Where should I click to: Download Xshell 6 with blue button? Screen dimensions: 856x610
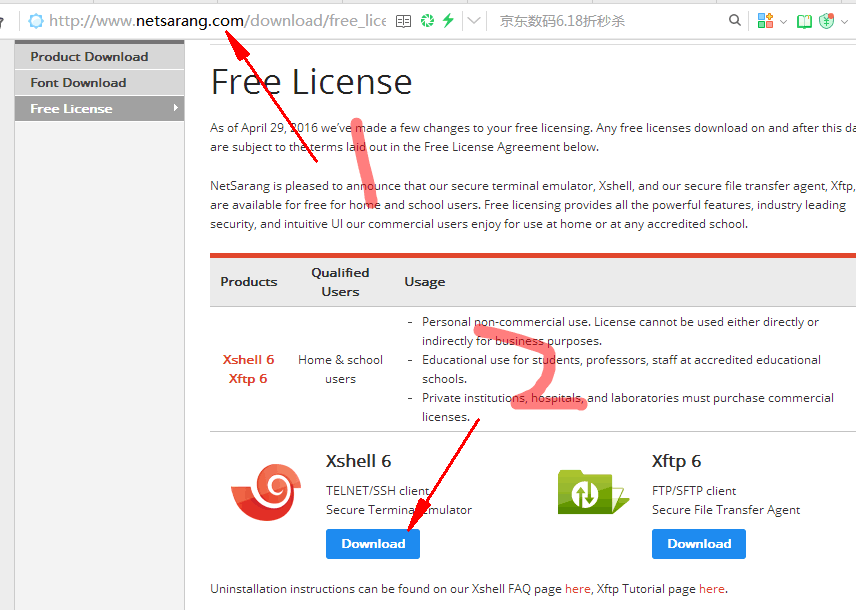(x=373, y=544)
